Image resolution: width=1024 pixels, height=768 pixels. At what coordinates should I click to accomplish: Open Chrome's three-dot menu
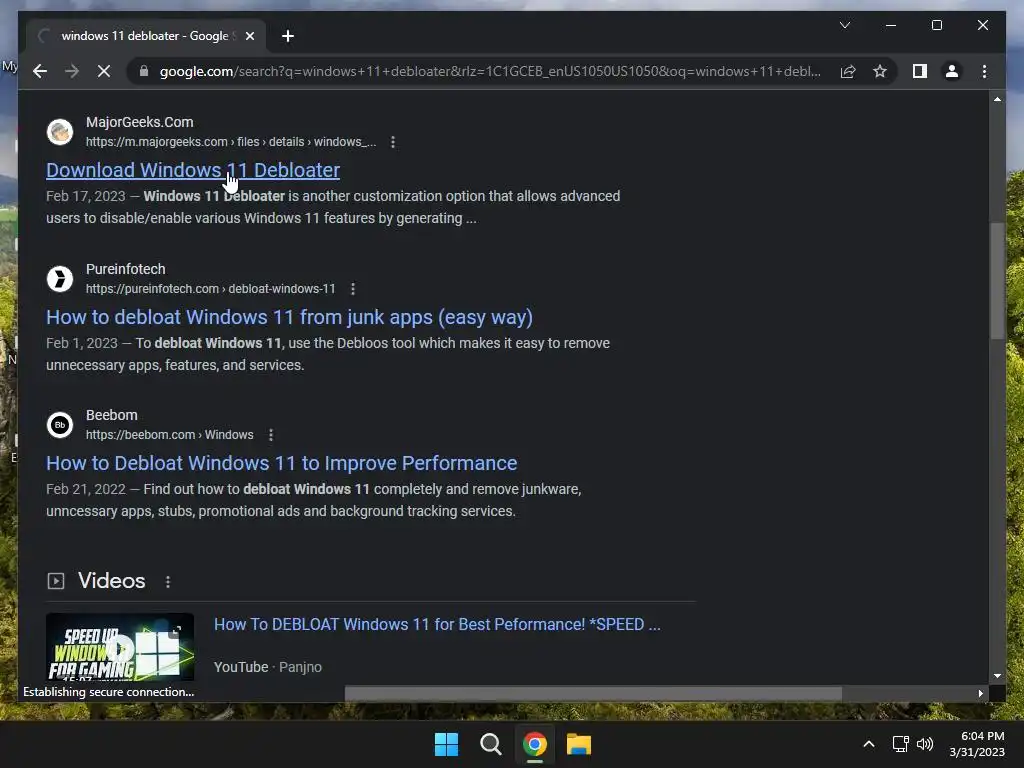point(984,71)
